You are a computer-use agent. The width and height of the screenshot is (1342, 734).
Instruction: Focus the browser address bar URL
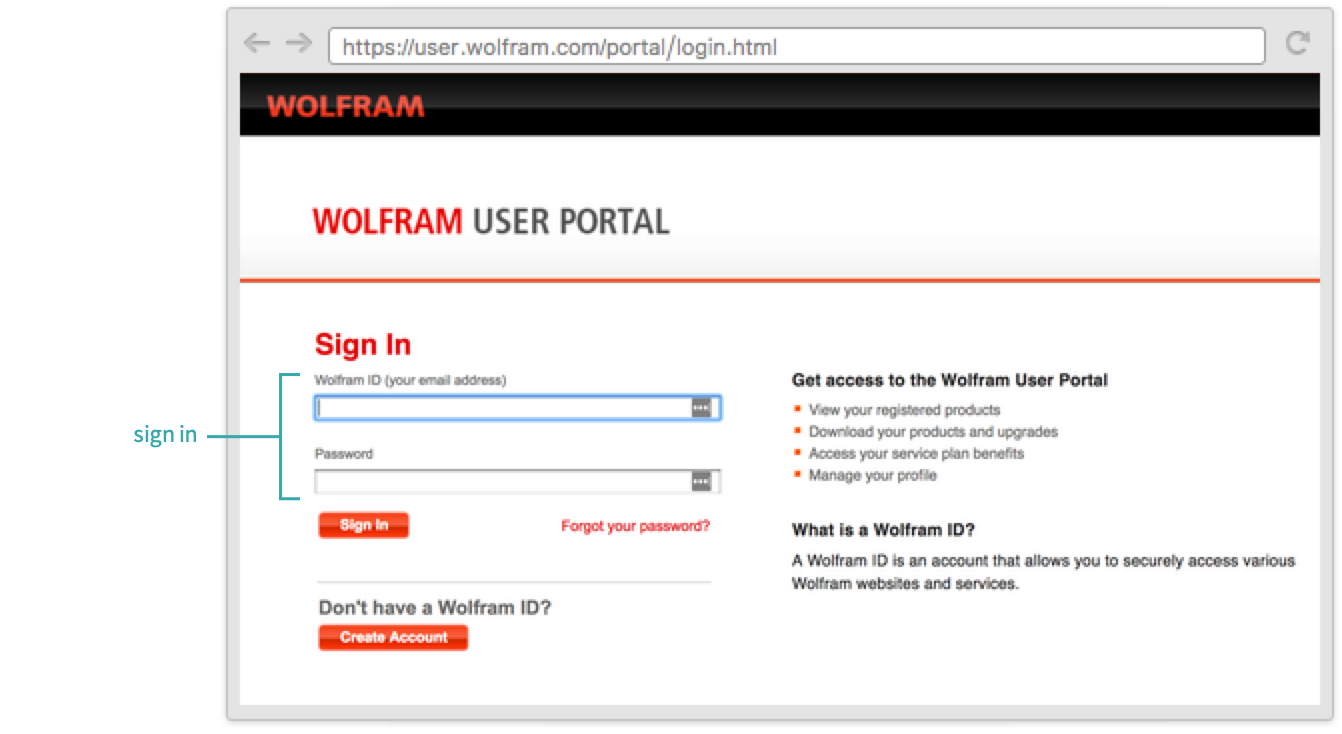point(796,46)
